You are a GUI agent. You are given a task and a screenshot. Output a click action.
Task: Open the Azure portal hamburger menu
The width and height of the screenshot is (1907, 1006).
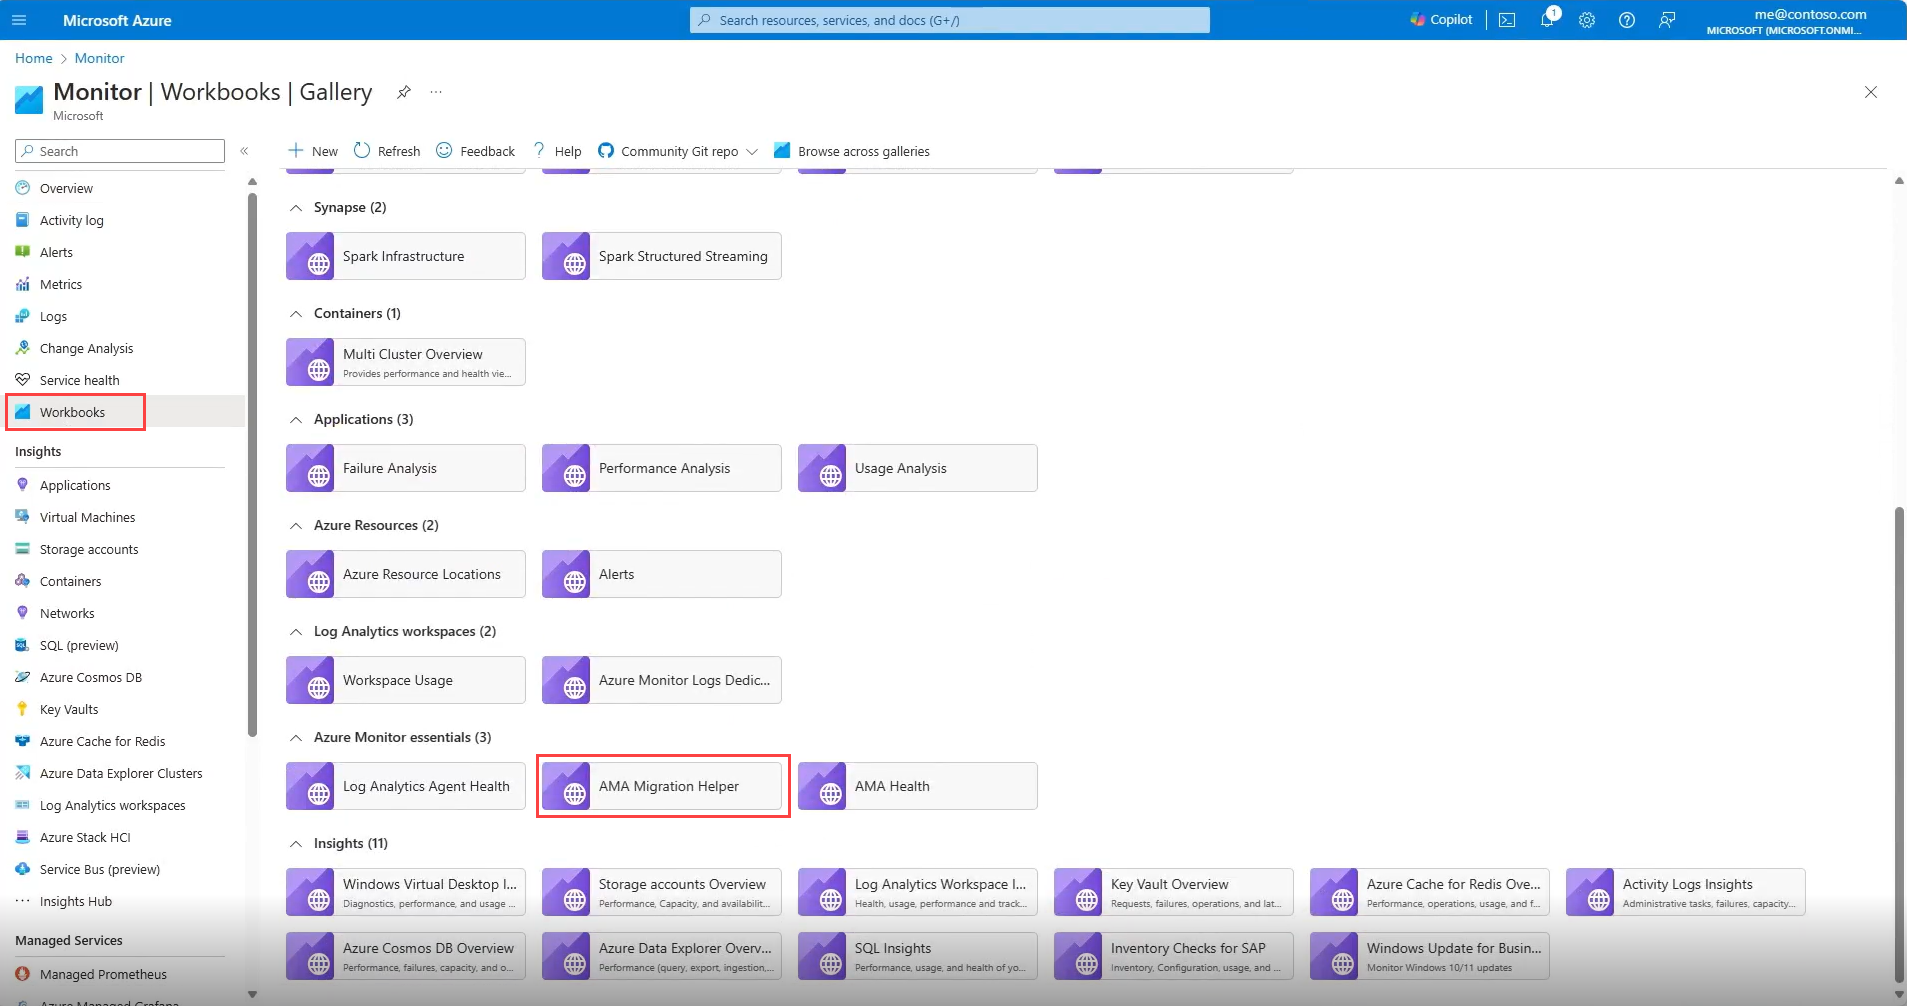19,20
